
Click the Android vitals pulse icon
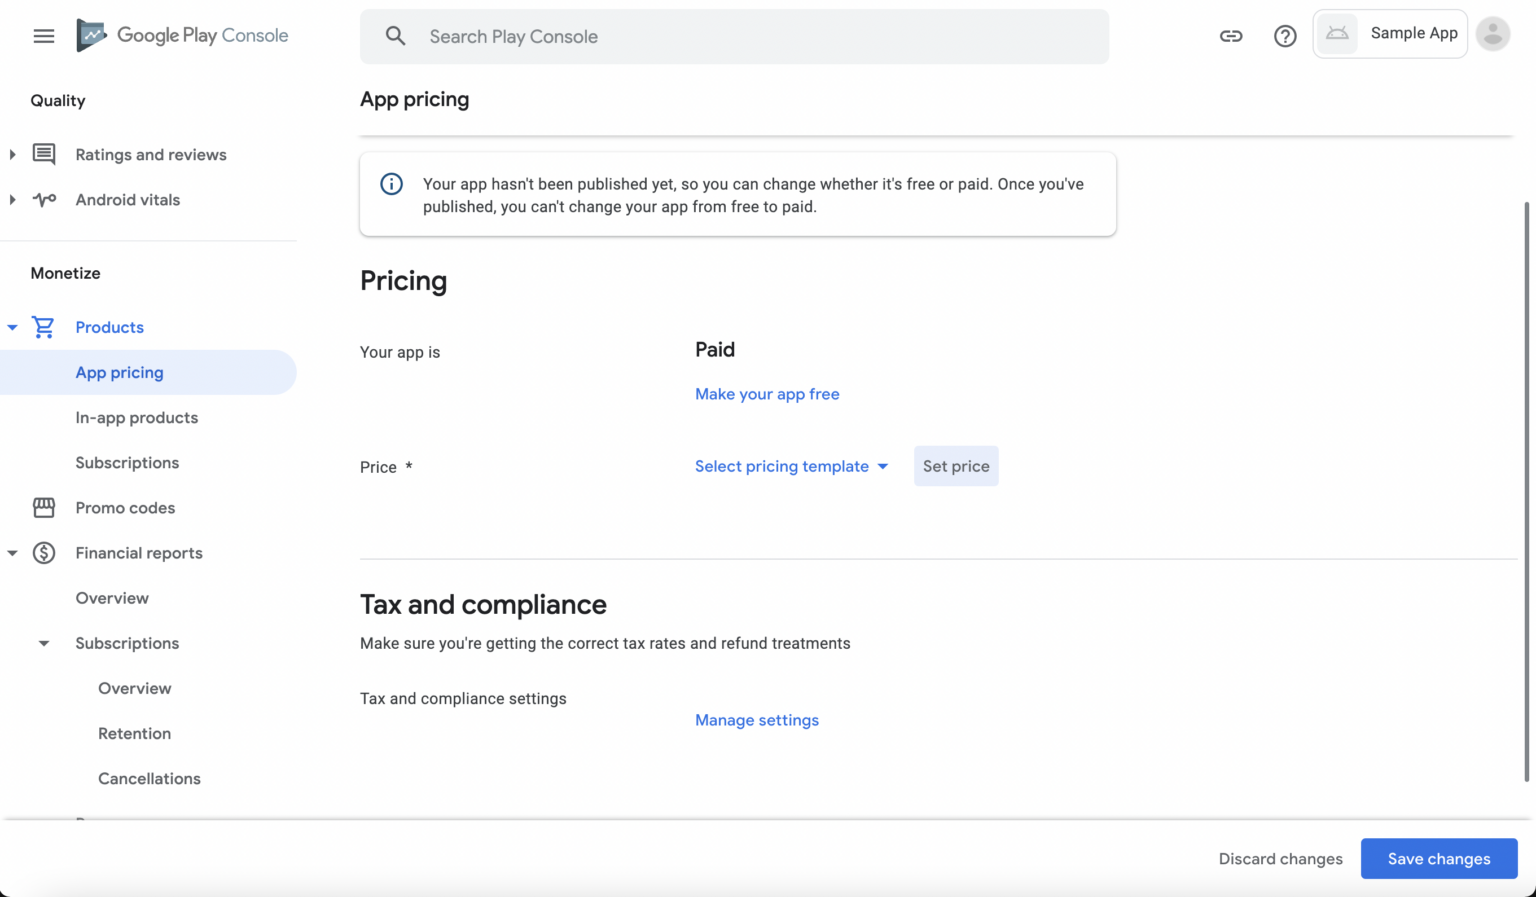(x=44, y=199)
